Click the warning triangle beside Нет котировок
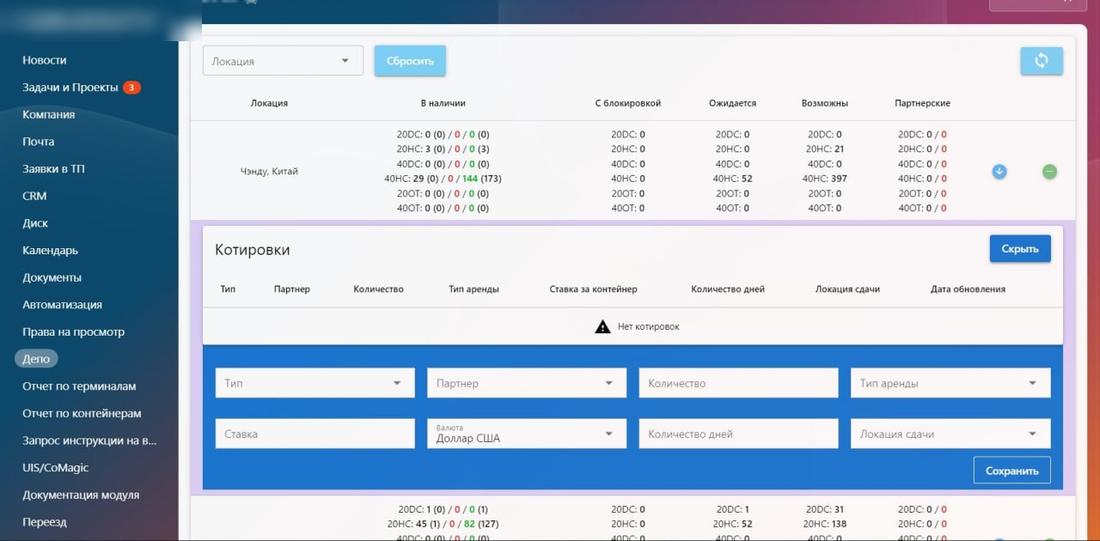1100x541 pixels. tap(603, 326)
